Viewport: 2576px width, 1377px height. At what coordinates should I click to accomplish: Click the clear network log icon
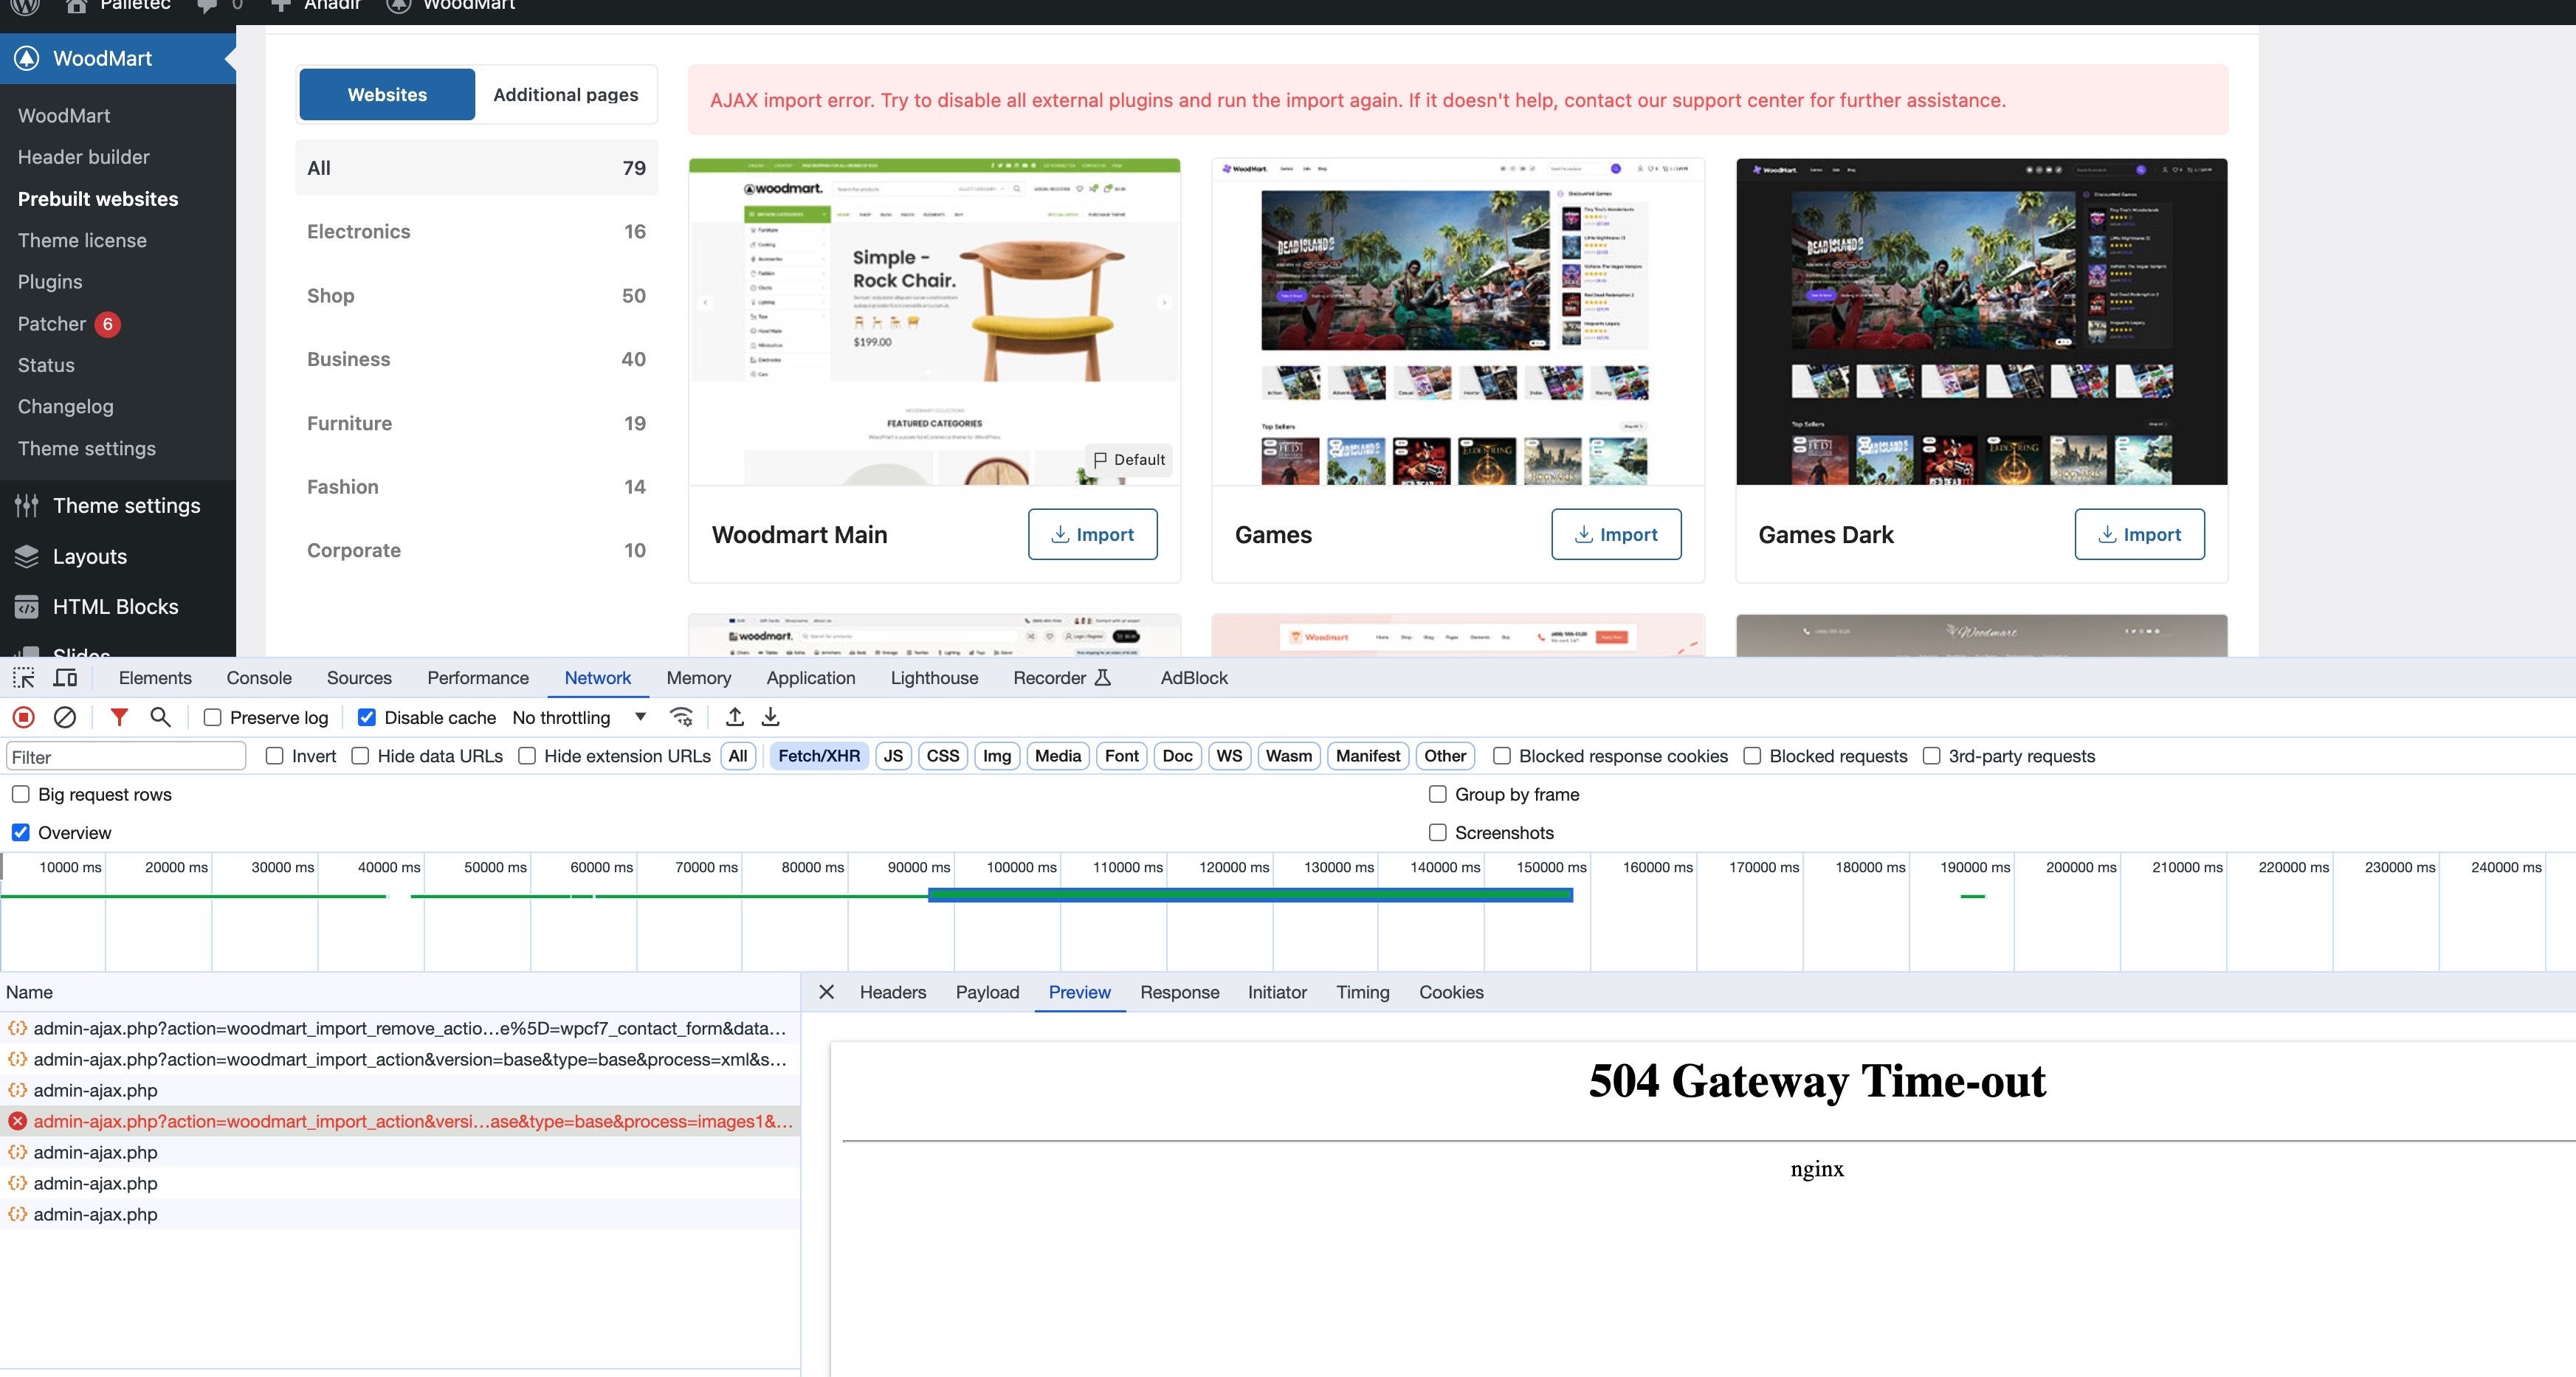pos(65,717)
